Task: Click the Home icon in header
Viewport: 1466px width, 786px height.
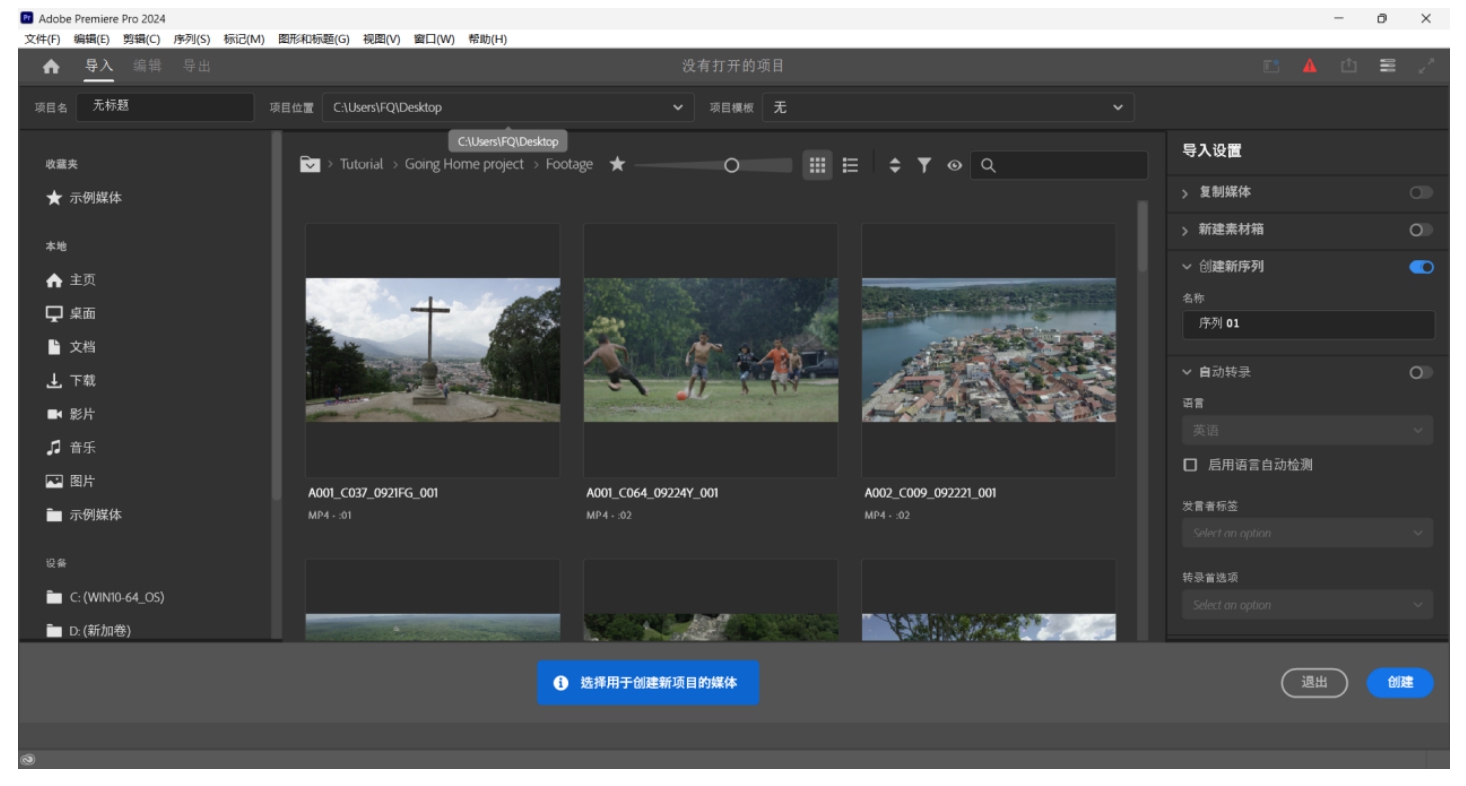Action: click(52, 66)
